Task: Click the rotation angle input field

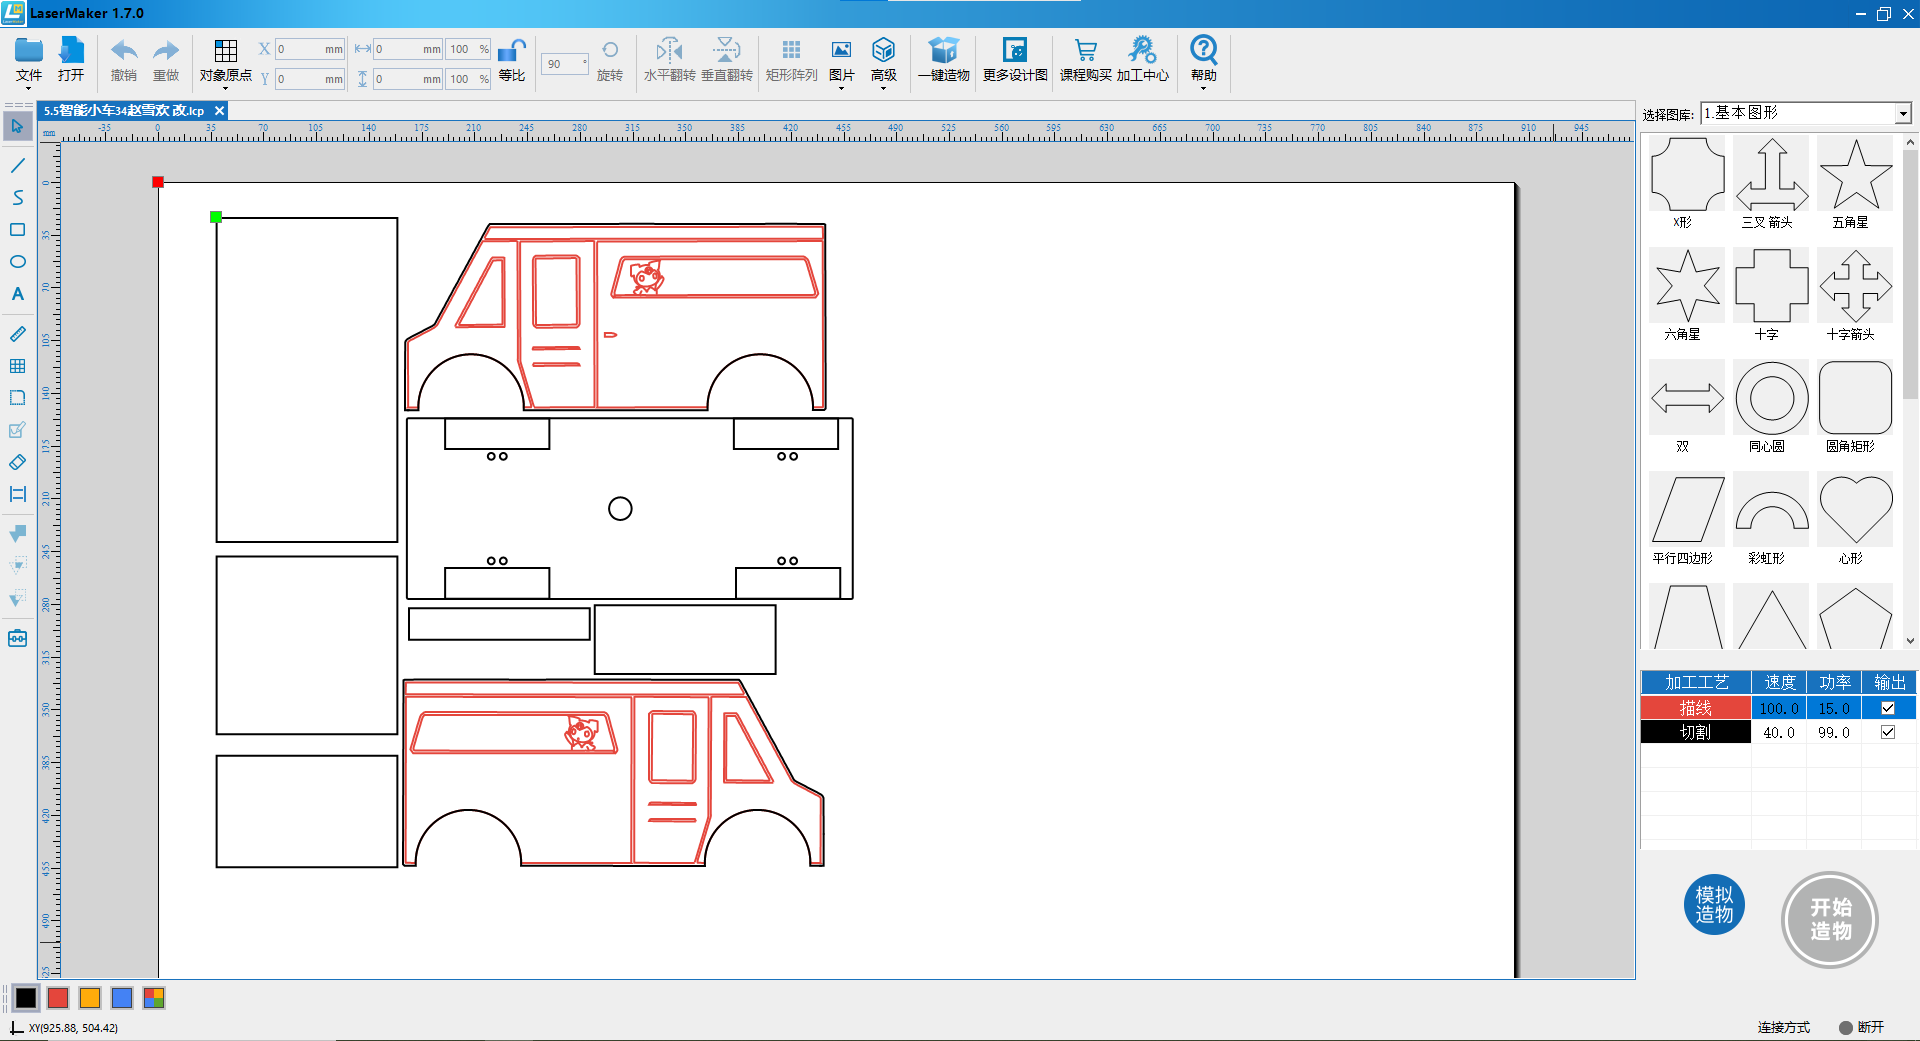Action: 564,64
